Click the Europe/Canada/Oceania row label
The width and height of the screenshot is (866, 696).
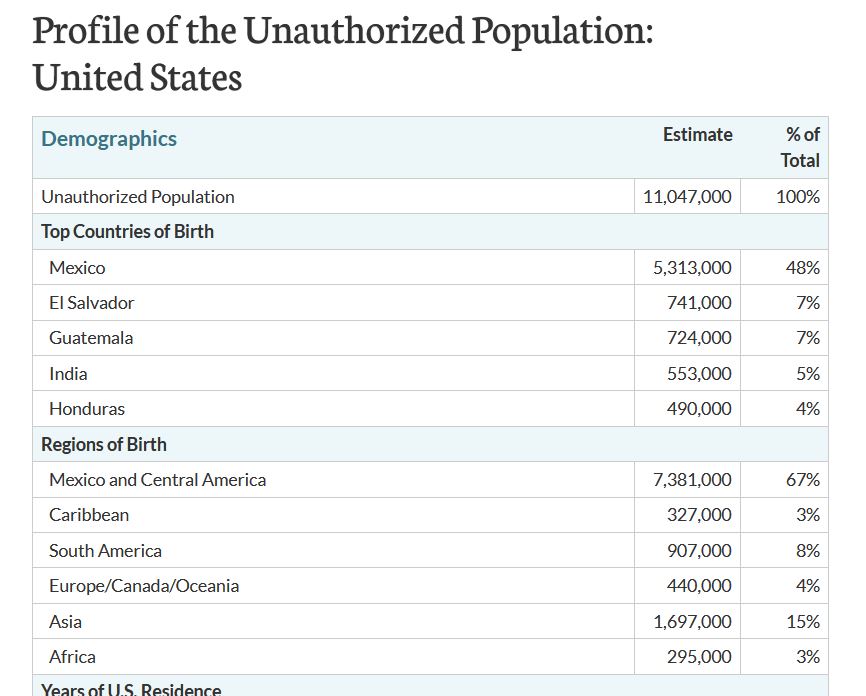click(x=144, y=586)
